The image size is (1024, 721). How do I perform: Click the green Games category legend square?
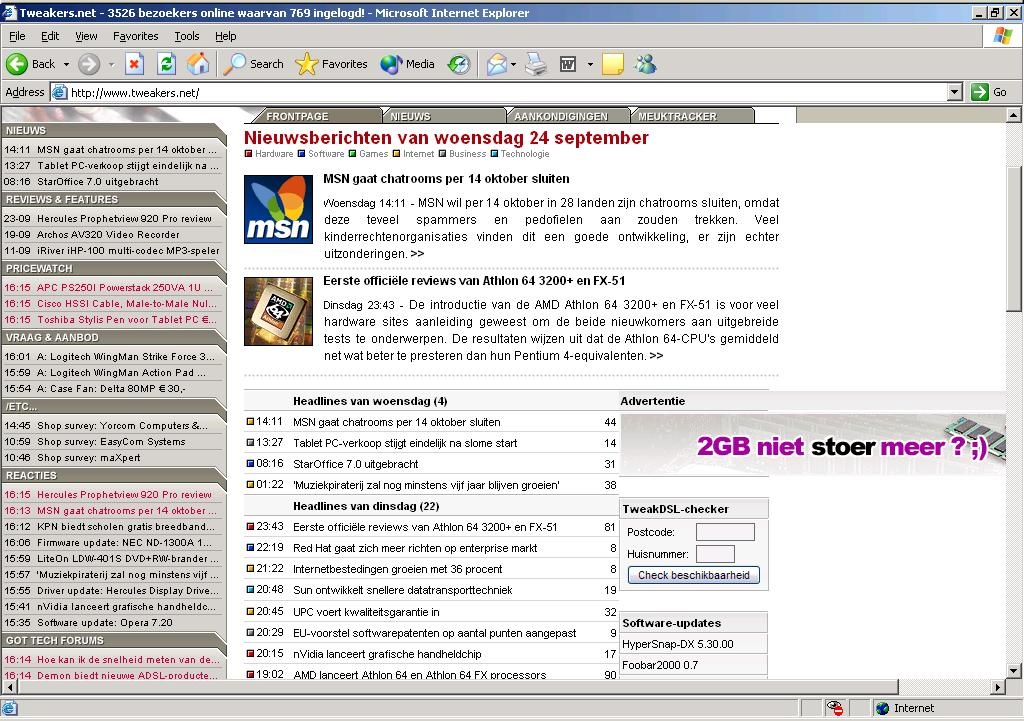[352, 154]
